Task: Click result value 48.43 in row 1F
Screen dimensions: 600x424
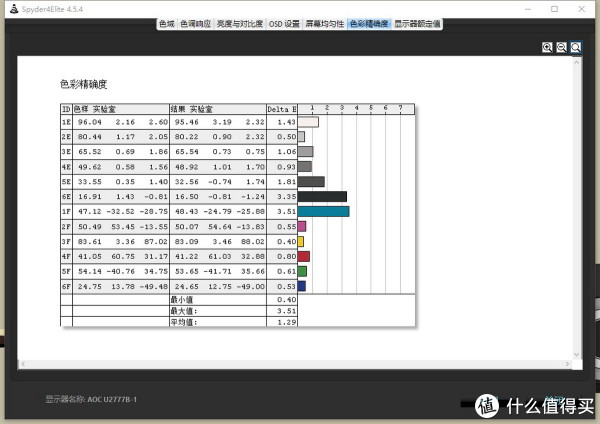Action: (187, 211)
